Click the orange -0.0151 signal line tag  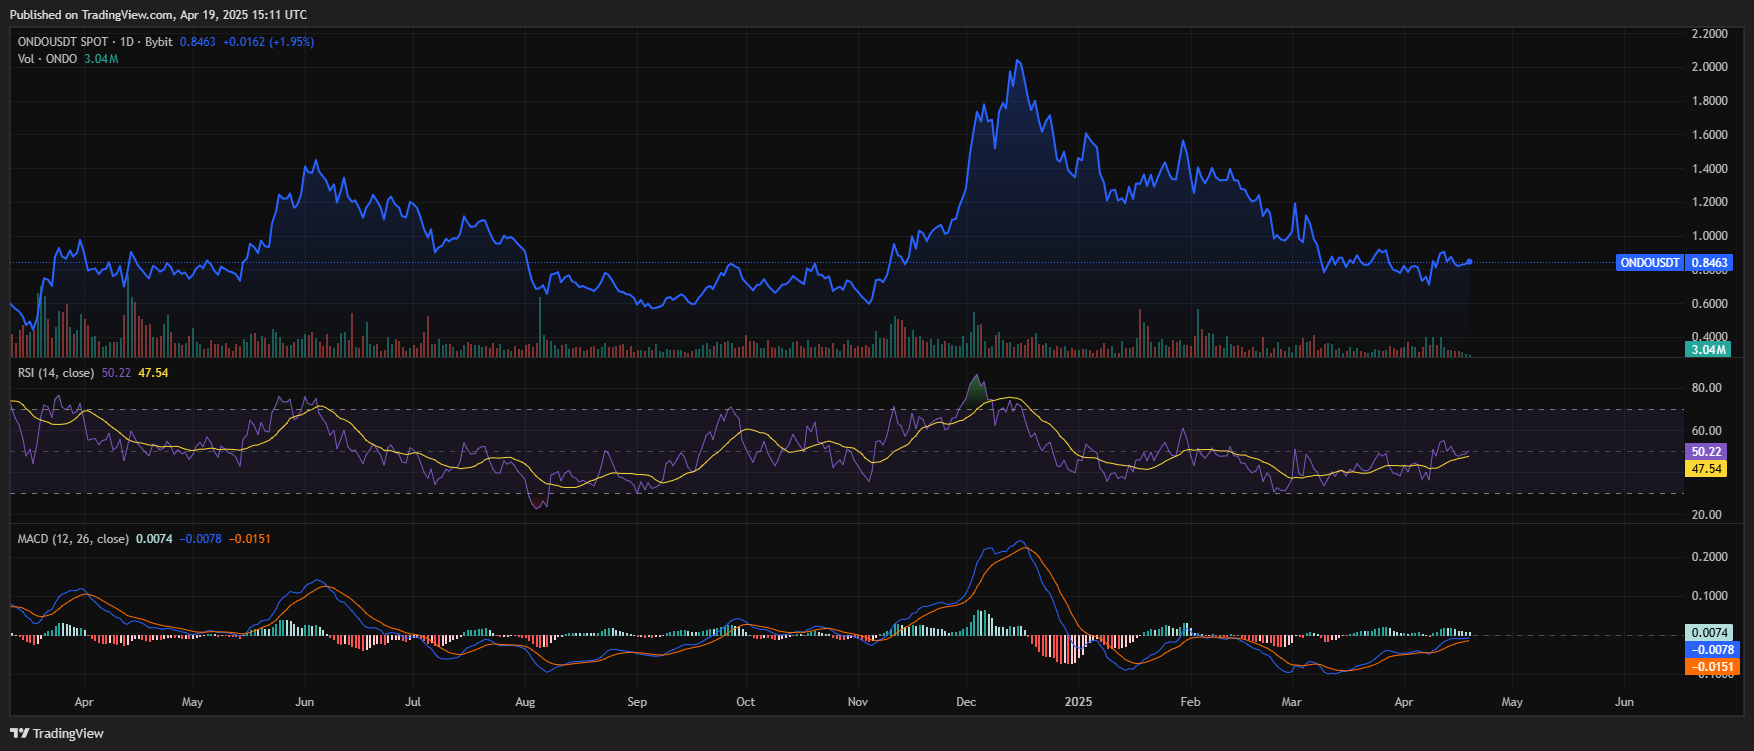click(1712, 666)
